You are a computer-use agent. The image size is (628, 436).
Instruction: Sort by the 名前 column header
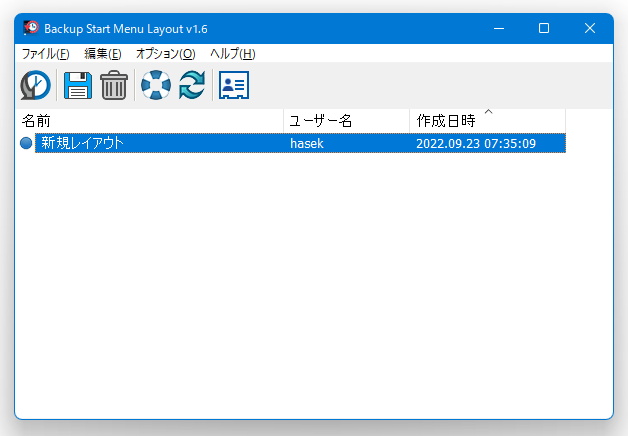click(x=149, y=121)
